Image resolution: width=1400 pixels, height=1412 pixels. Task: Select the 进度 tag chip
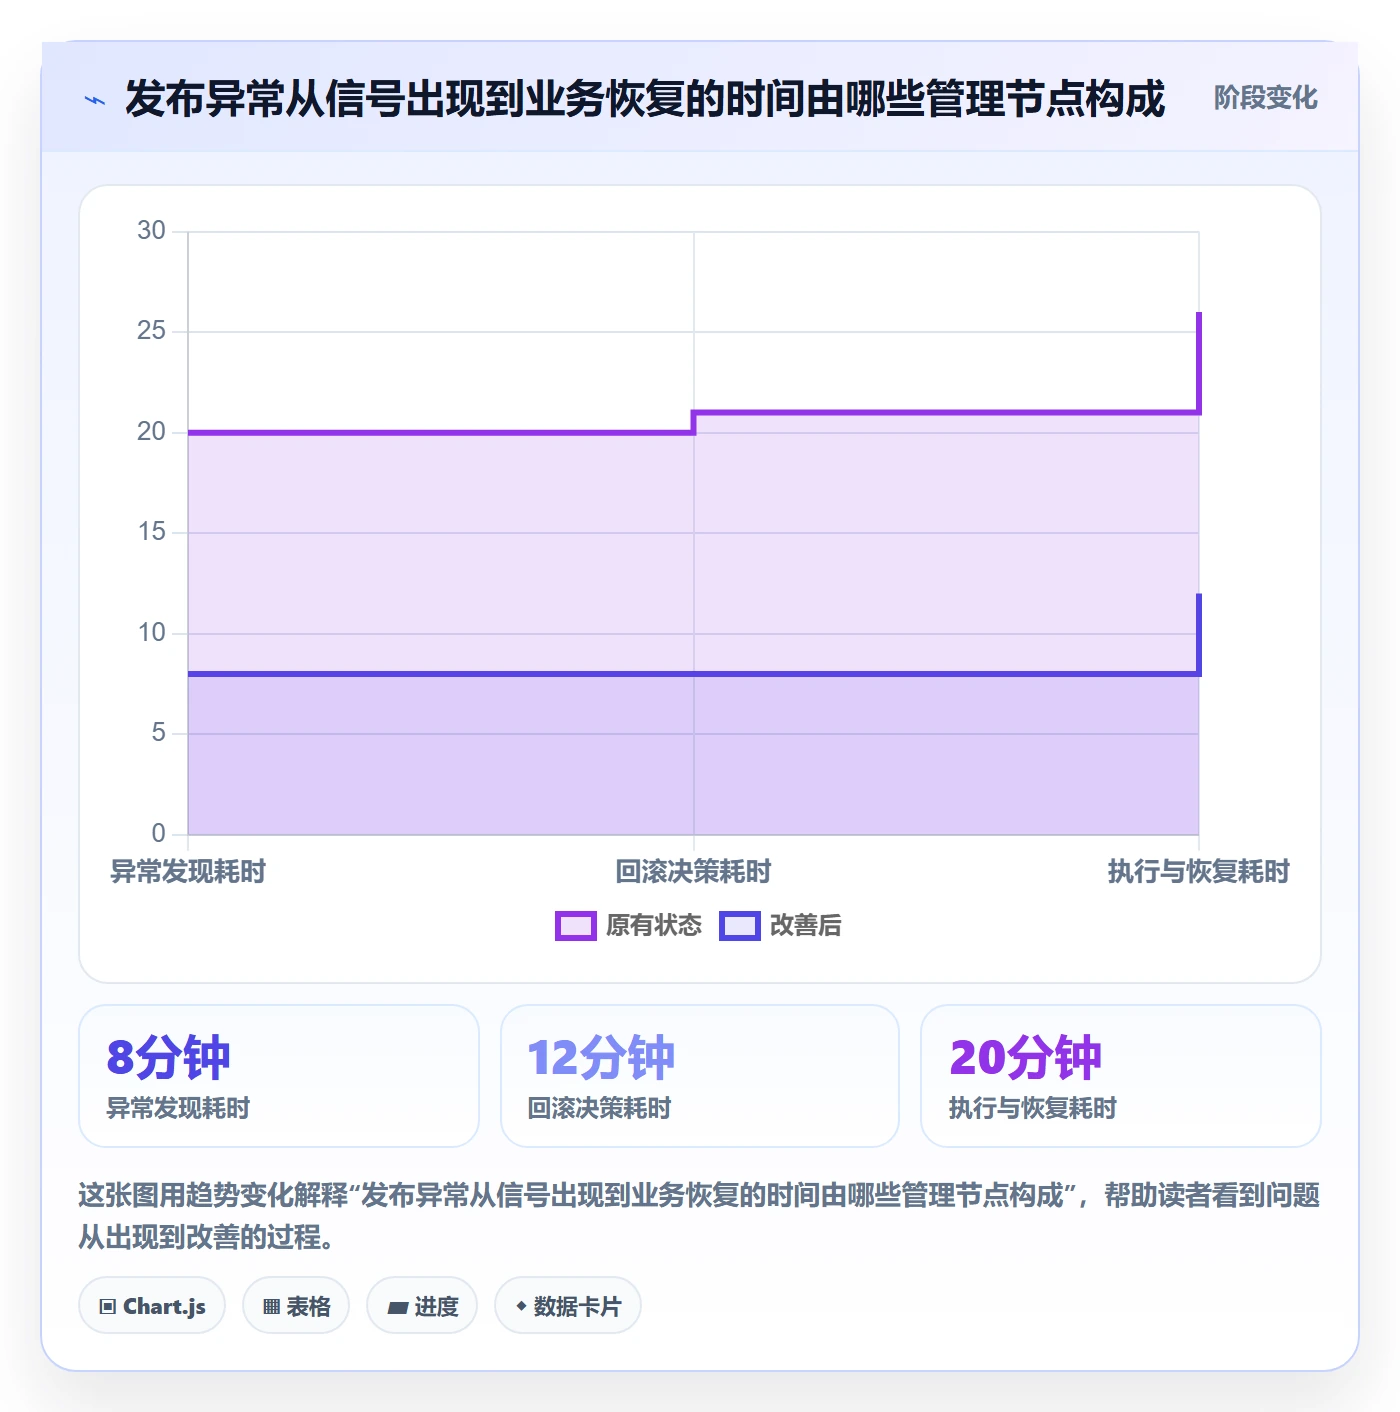point(422,1306)
